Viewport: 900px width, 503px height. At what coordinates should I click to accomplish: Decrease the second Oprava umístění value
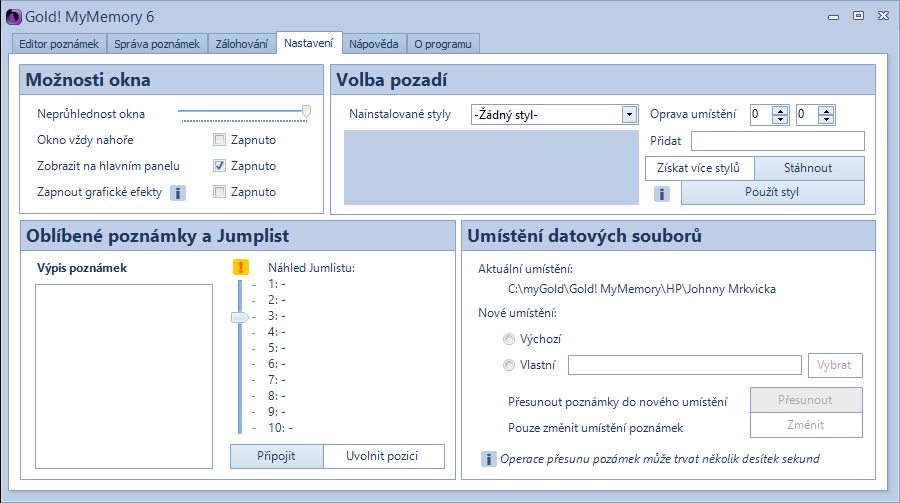click(x=825, y=119)
